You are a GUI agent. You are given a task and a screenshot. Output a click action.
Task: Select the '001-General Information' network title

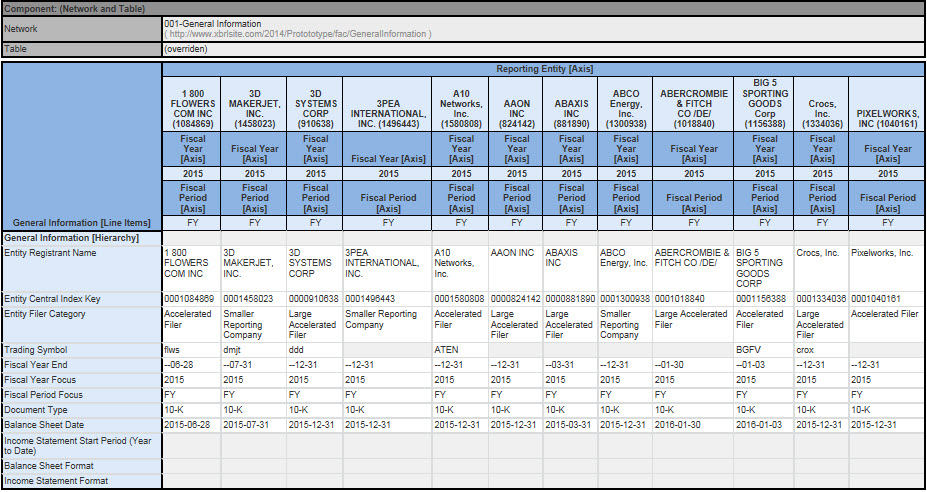coord(213,24)
